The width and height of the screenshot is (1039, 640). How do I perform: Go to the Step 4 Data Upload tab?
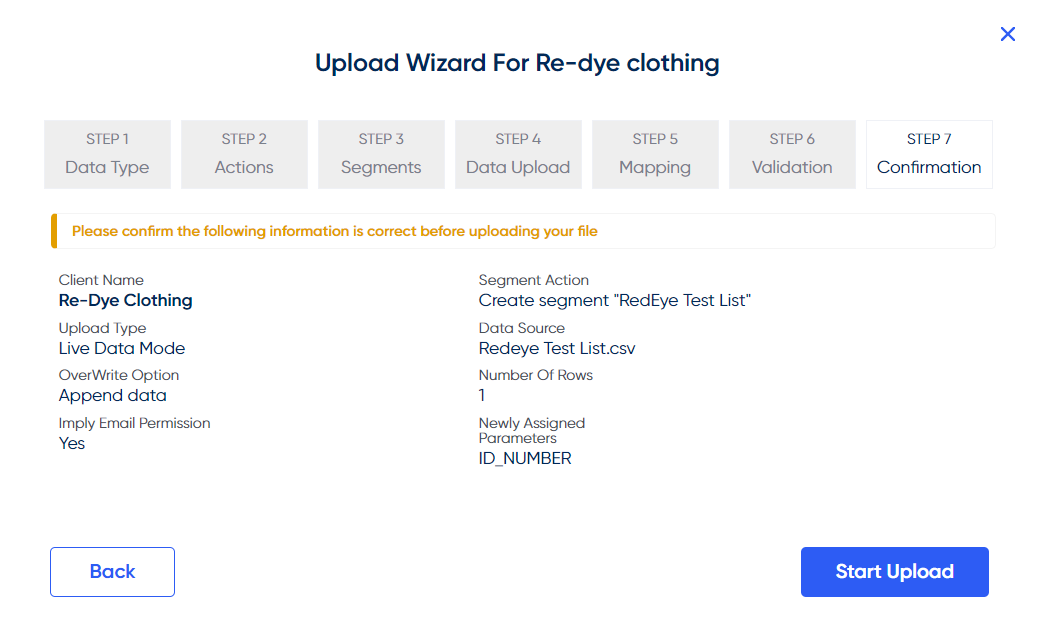tap(518, 154)
